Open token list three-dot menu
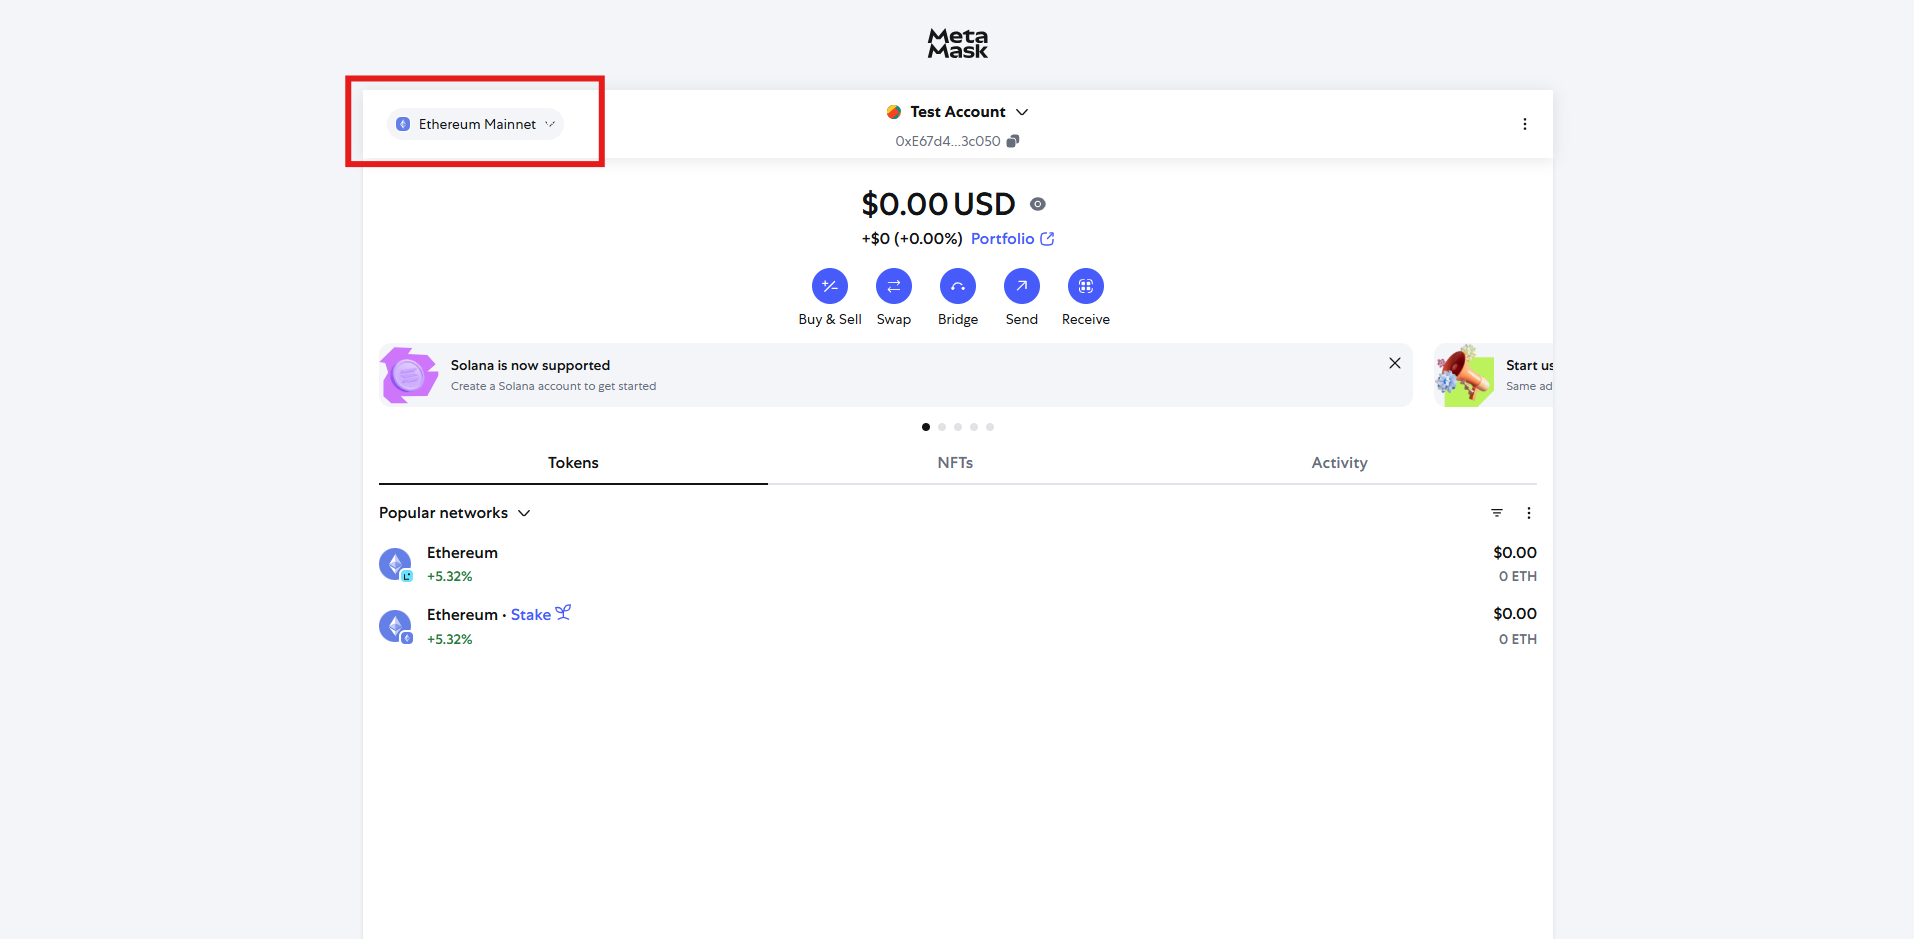This screenshot has height=939, width=1914. click(1528, 513)
